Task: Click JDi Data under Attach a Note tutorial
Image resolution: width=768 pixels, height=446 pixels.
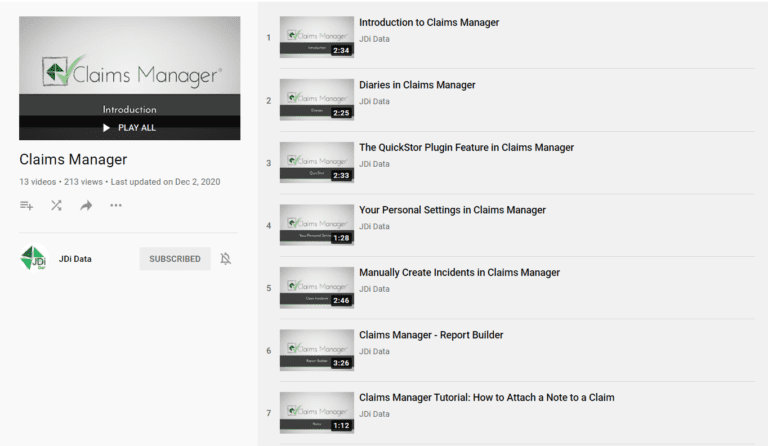Action: 374,414
